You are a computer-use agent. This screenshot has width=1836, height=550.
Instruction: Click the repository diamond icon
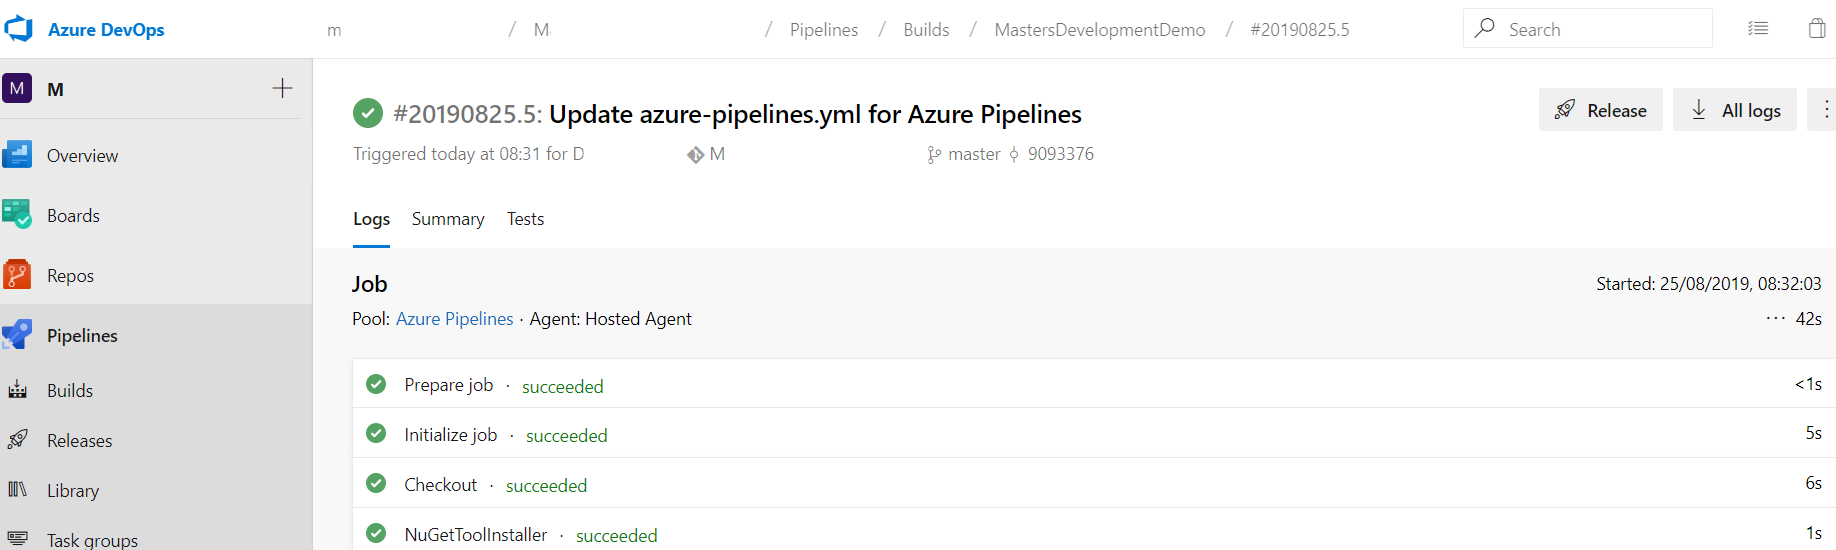[x=695, y=155]
